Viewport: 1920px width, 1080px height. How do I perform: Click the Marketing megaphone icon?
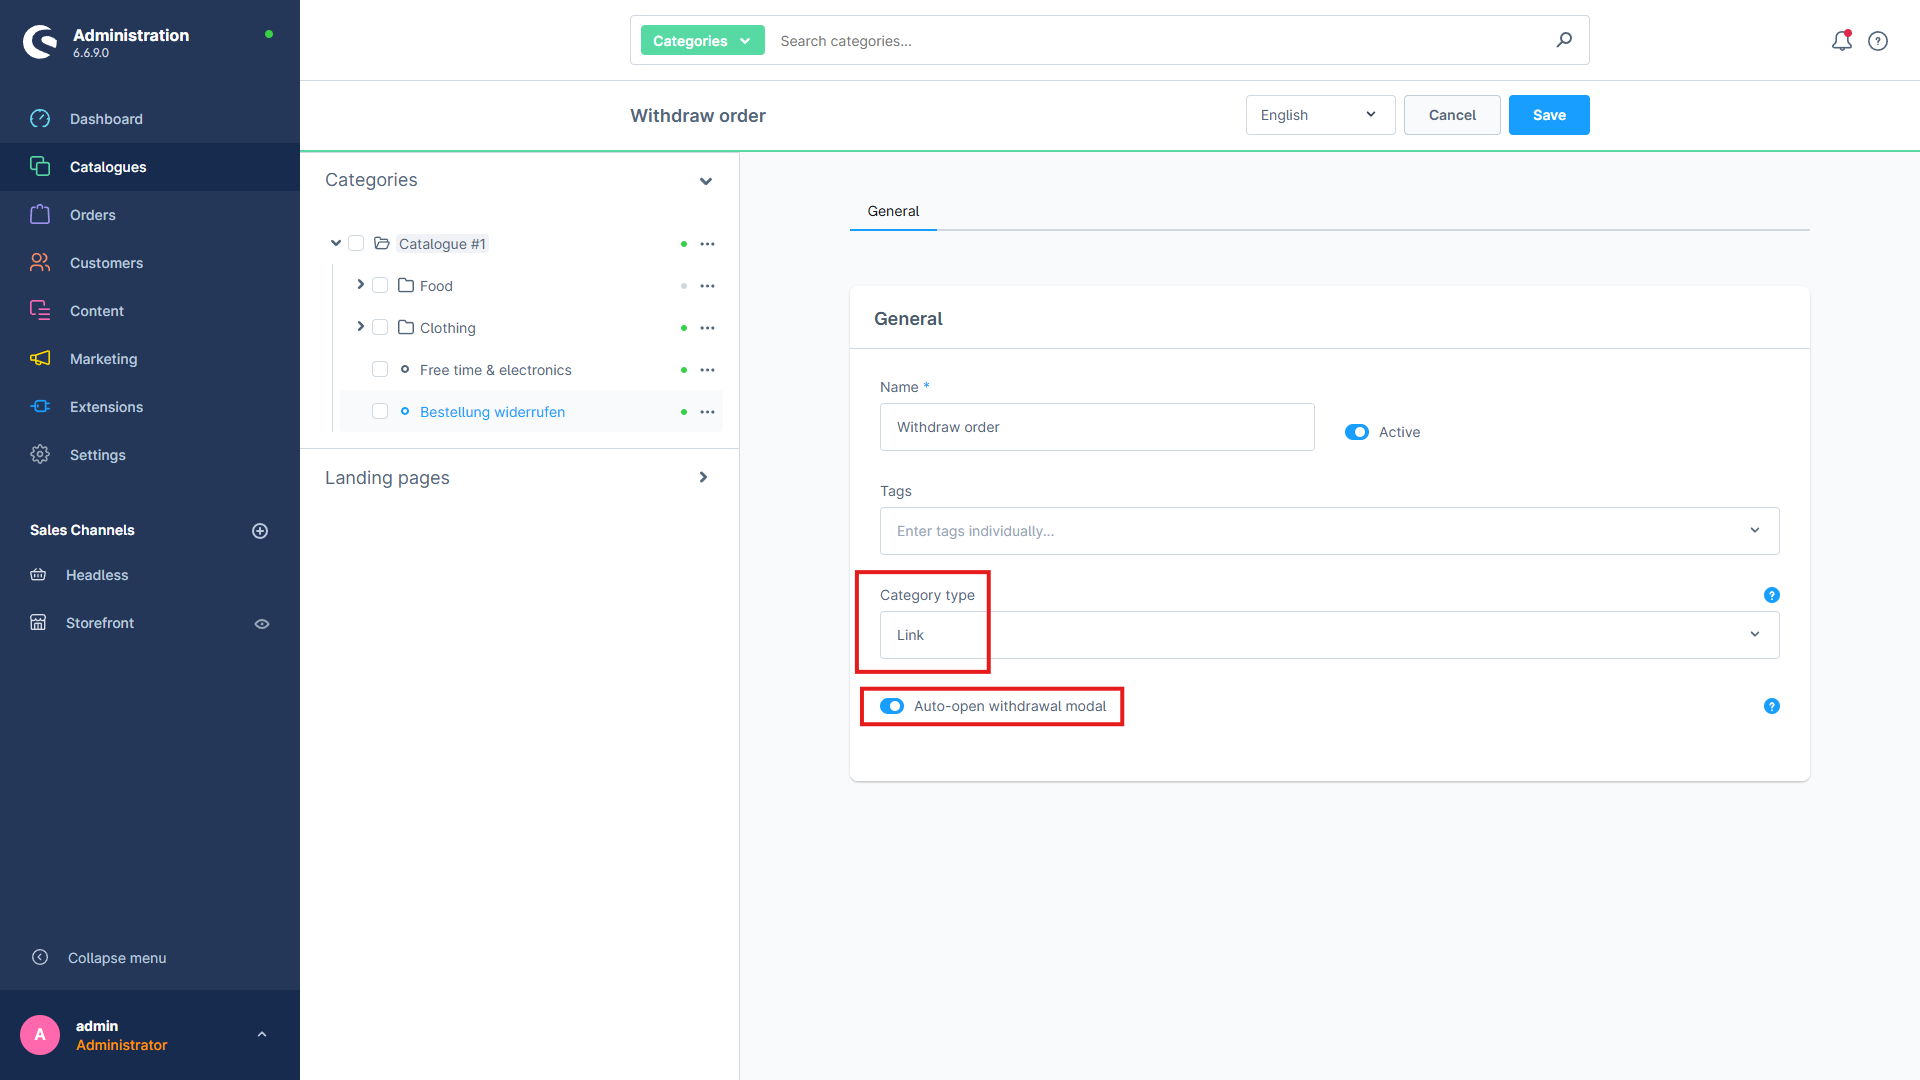pos(40,359)
